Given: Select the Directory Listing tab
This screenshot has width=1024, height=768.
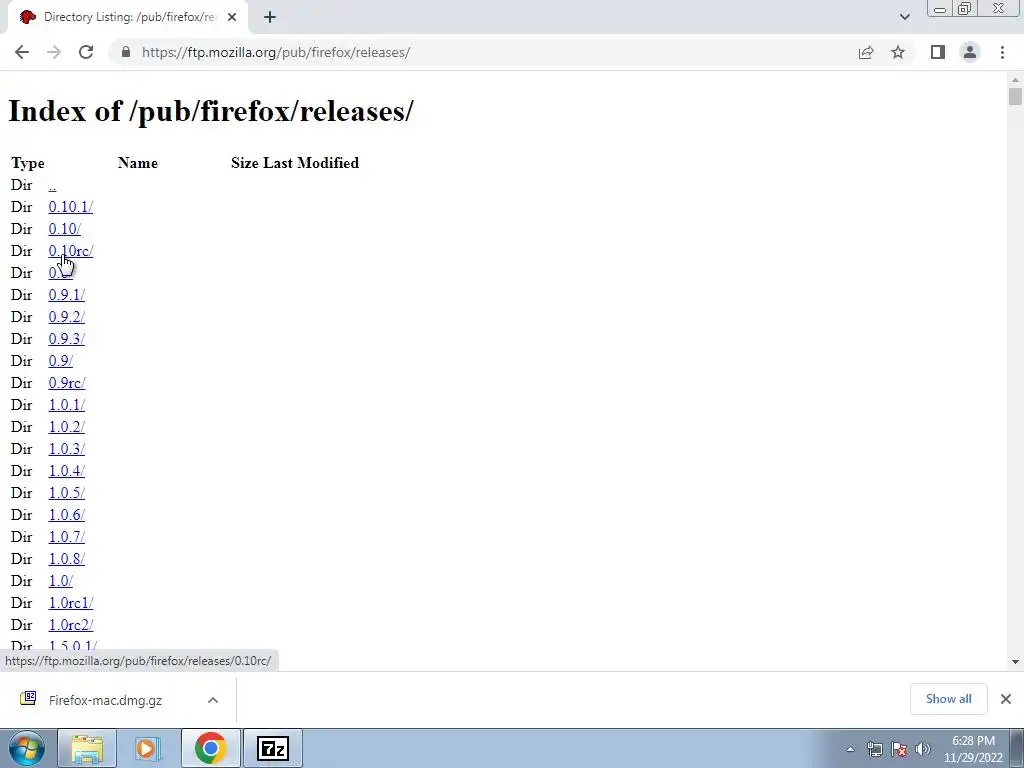Looking at the screenshot, I should tap(128, 17).
